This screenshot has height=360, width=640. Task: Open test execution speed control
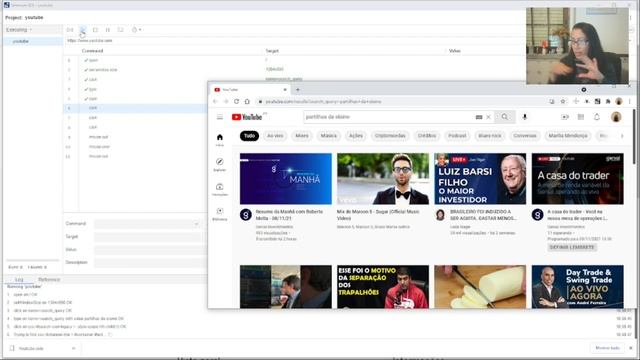(x=136, y=30)
